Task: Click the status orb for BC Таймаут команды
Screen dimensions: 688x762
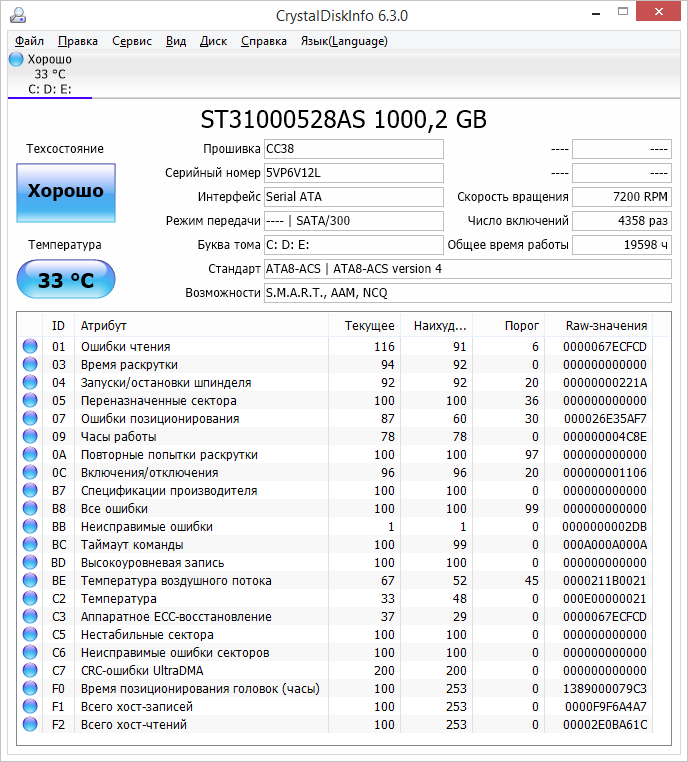Action: point(30,544)
